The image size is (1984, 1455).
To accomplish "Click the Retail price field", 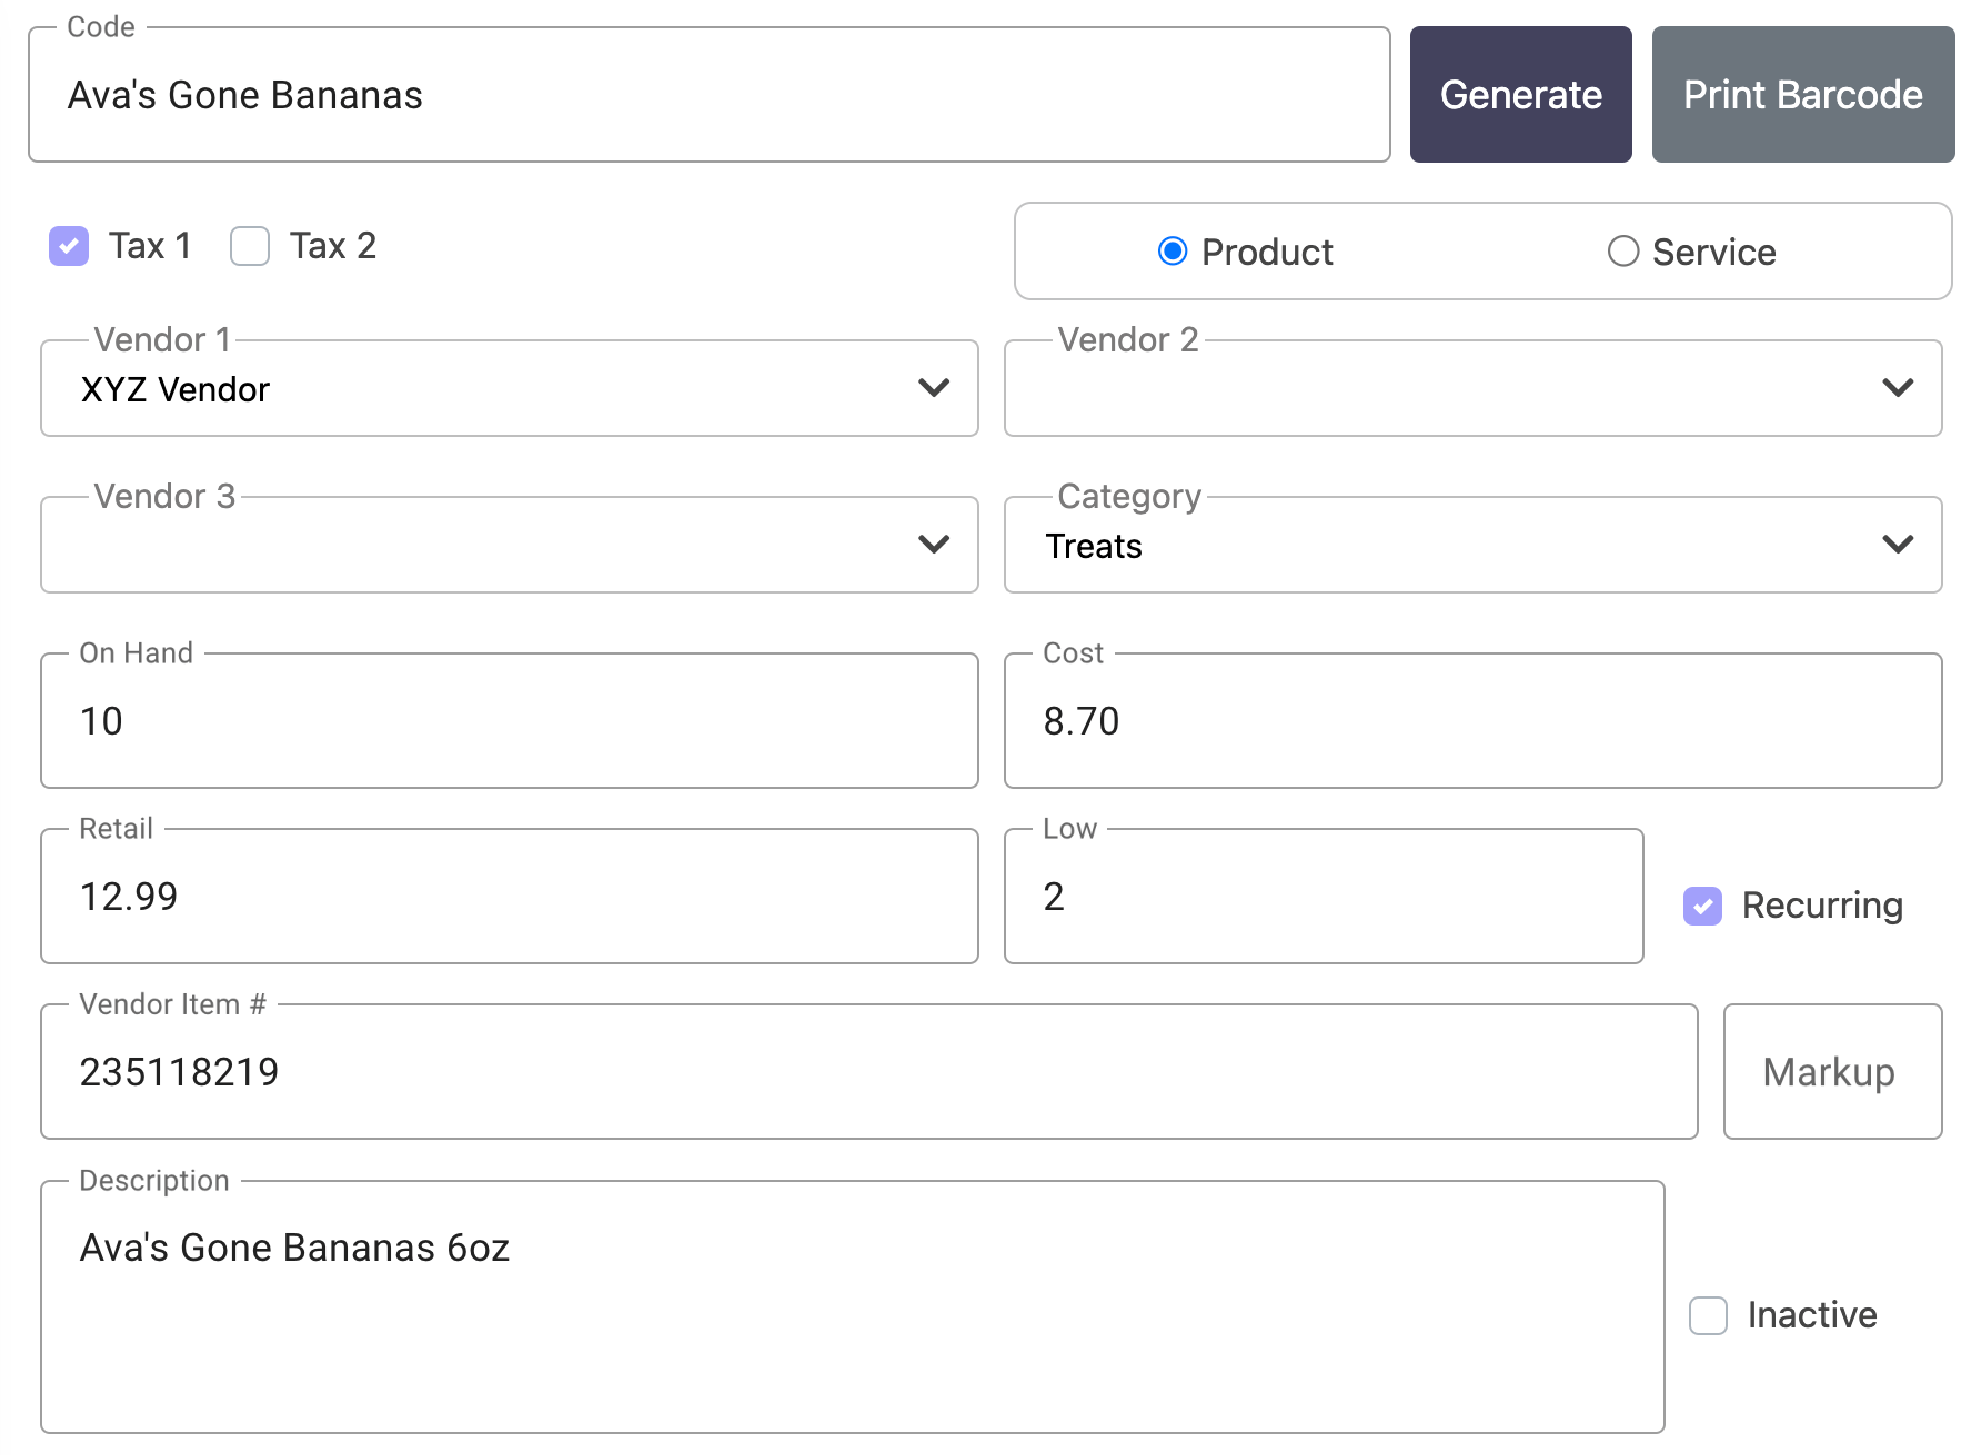I will click(x=508, y=896).
